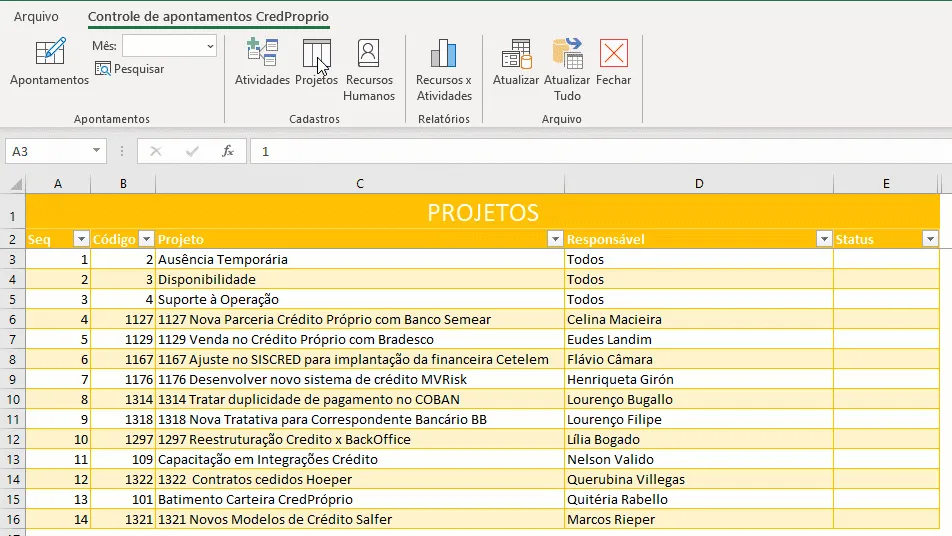Click '1127 Nova Parceria Crédito Próprio' cell

pyautogui.click(x=360, y=320)
